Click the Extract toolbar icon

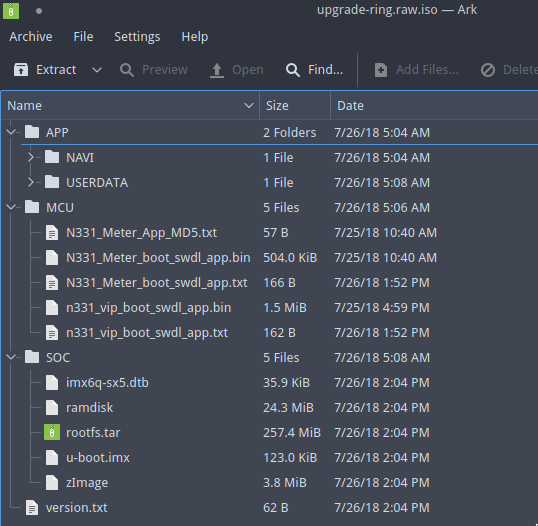21,70
